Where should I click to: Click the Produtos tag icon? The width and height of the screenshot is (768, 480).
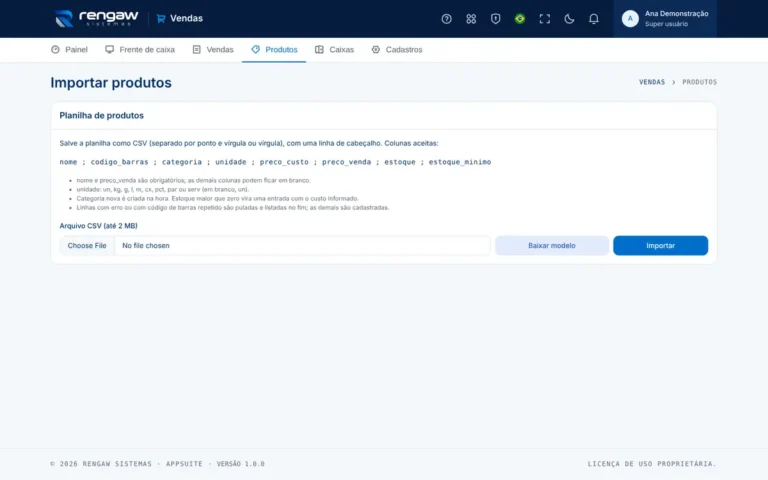[x=255, y=49]
